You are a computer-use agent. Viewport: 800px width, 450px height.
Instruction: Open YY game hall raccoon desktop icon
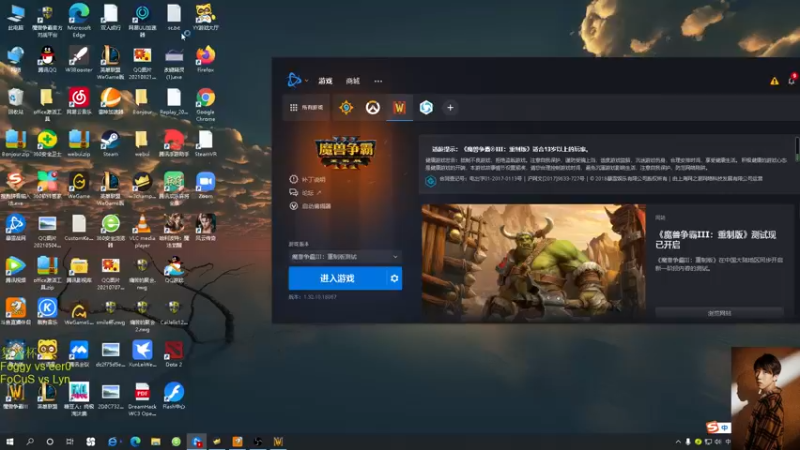pyautogui.click(x=205, y=17)
